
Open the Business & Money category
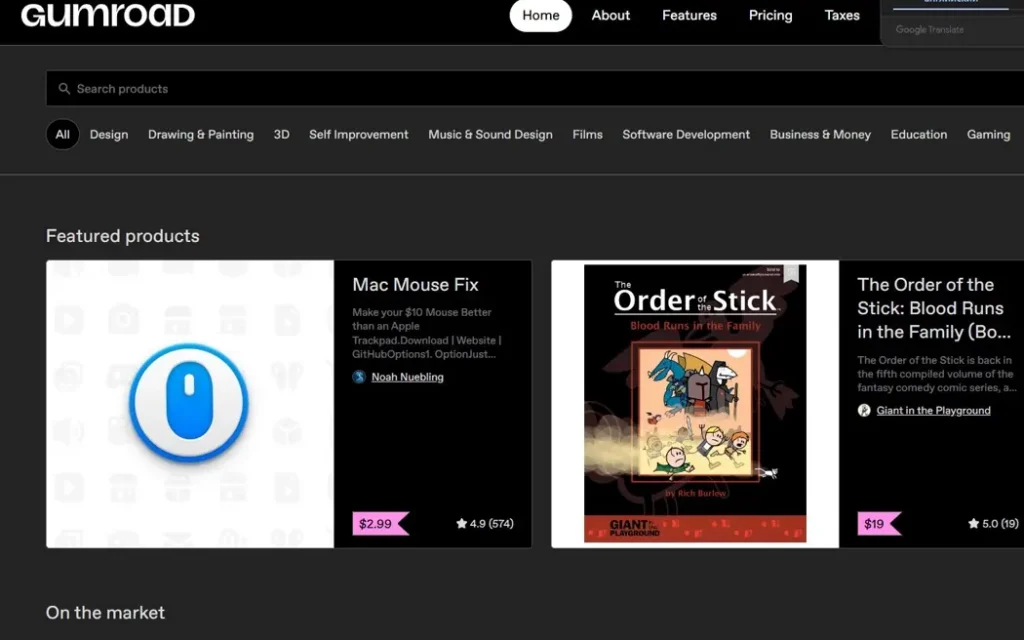pos(820,135)
